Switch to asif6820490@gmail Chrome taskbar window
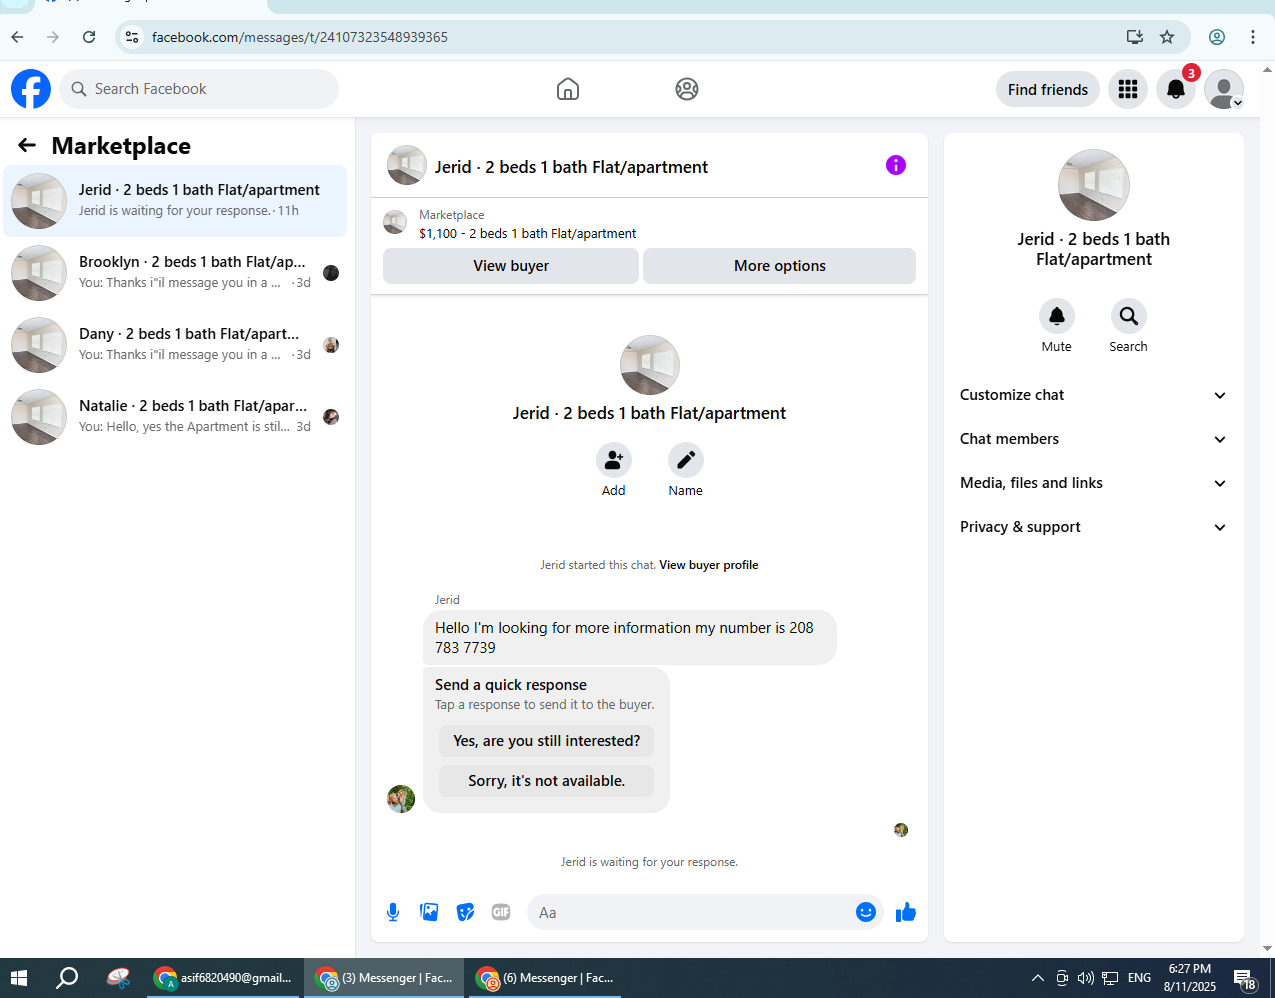Viewport: 1275px width, 998px height. pos(223,978)
